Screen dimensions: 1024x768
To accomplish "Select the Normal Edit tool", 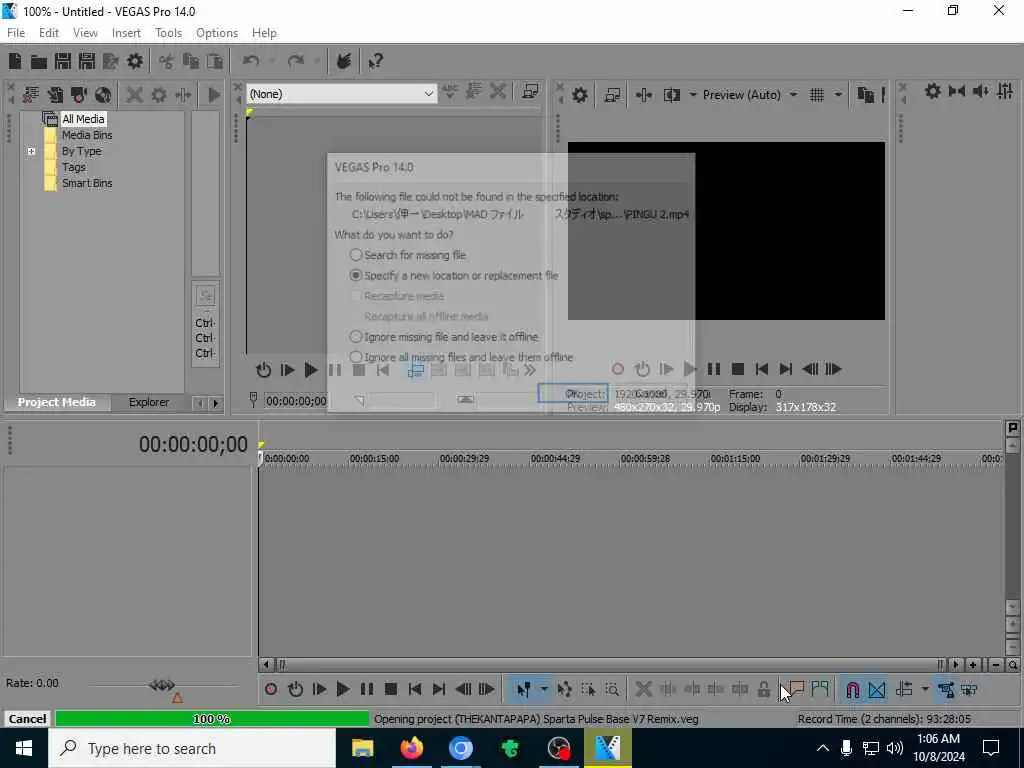I will tap(523, 689).
